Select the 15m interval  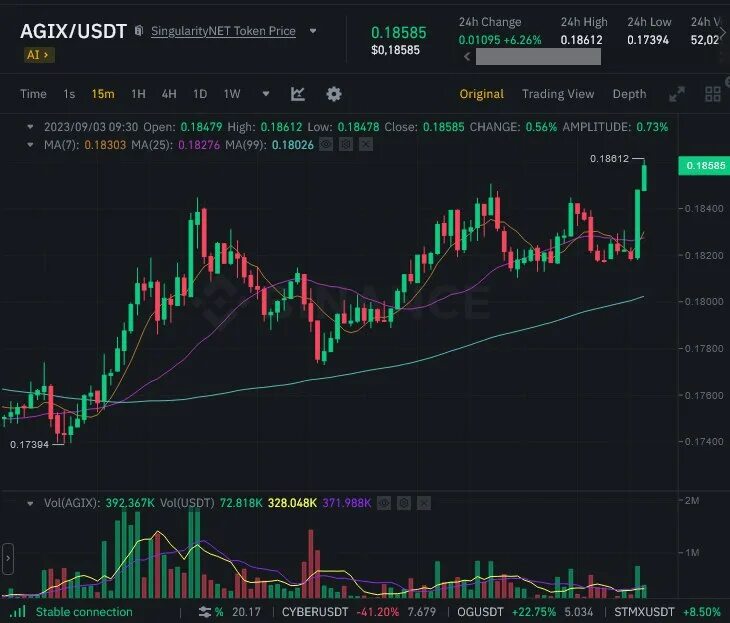103,94
